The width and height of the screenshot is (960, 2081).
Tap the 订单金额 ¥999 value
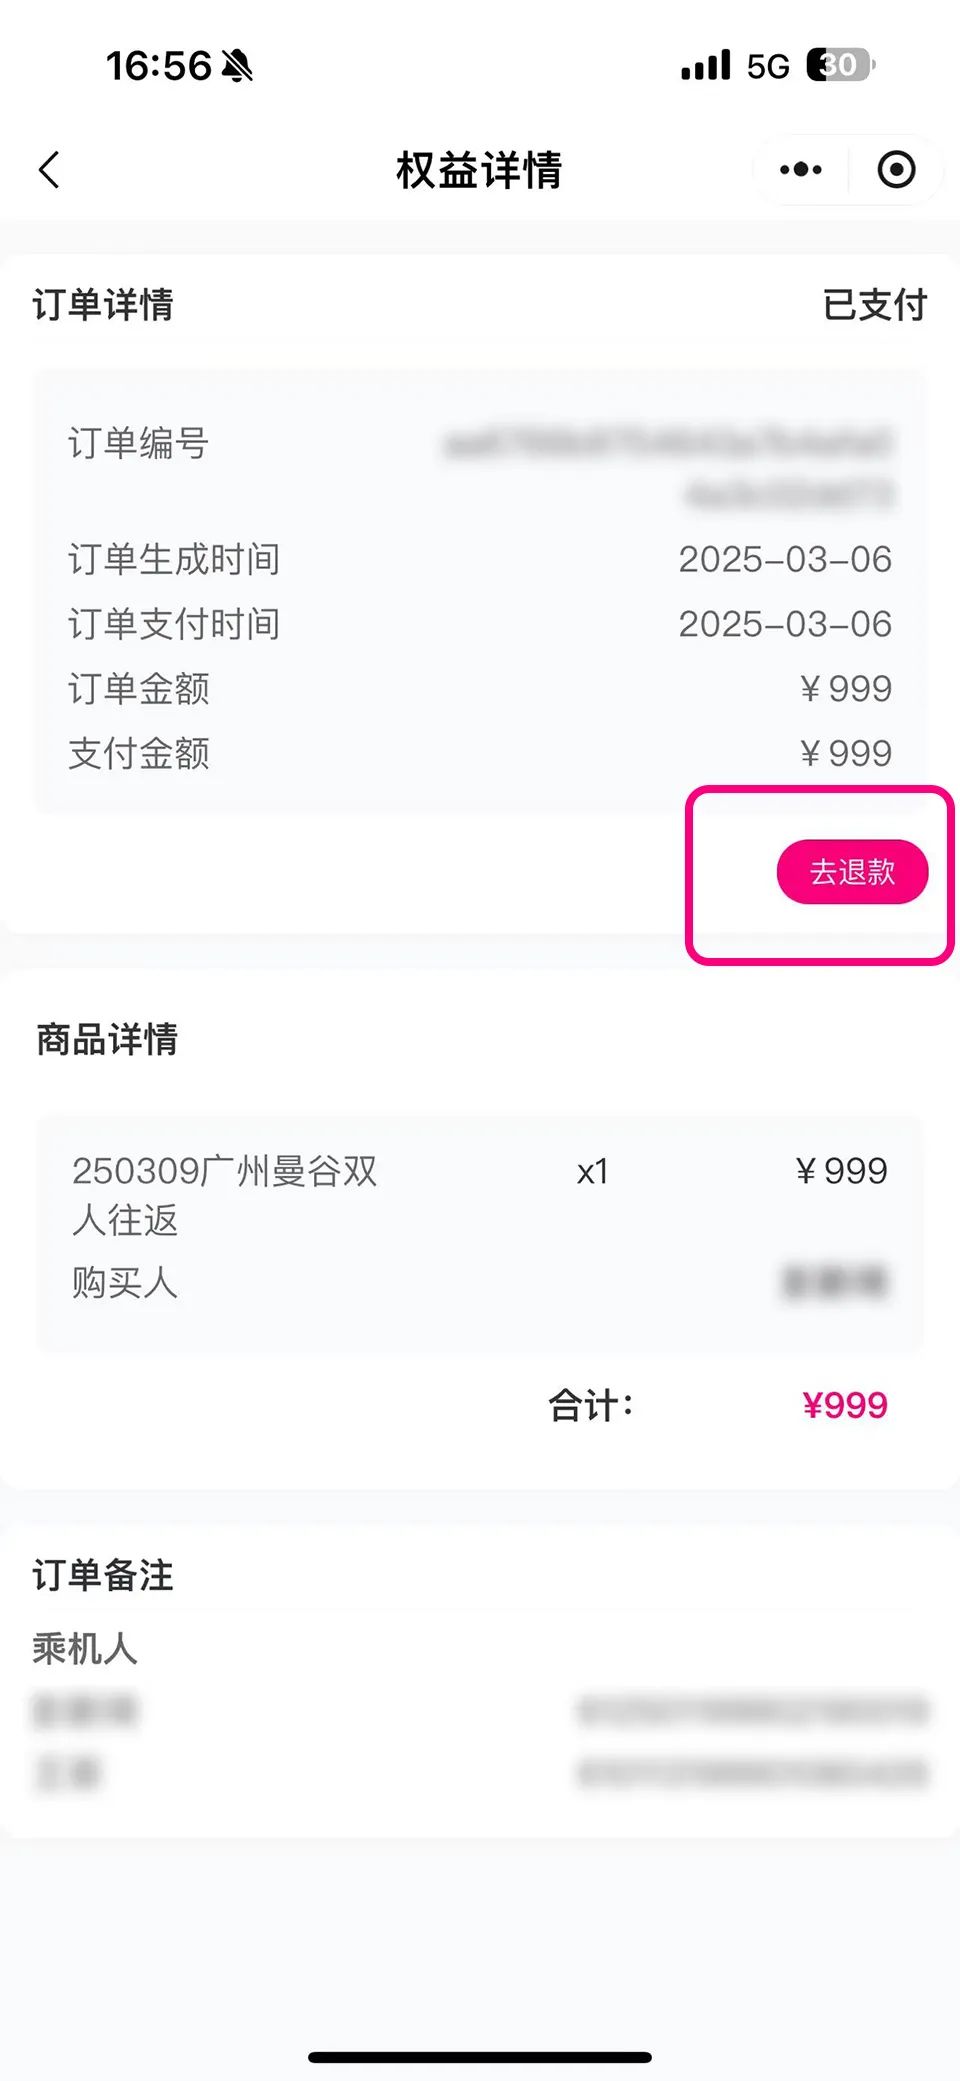point(846,689)
